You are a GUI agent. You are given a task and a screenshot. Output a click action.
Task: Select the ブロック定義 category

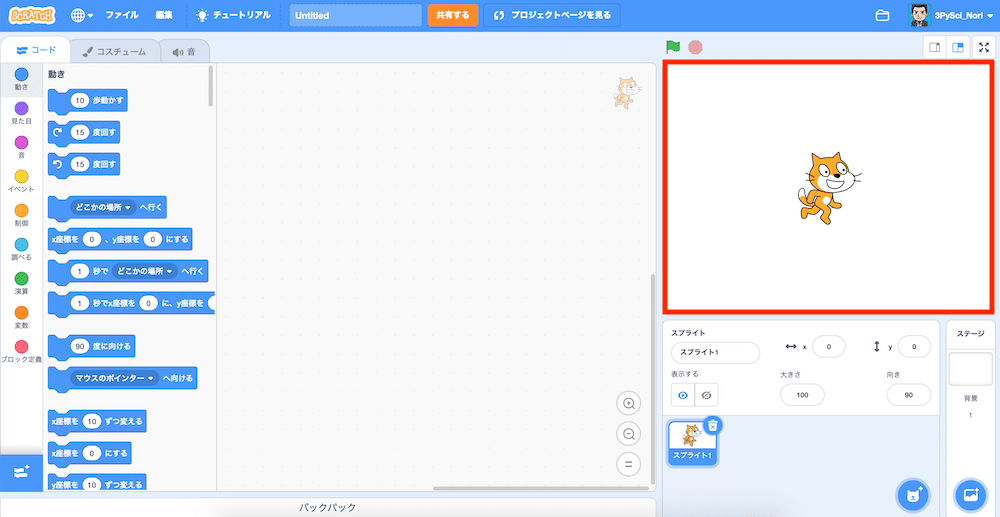pos(21,352)
